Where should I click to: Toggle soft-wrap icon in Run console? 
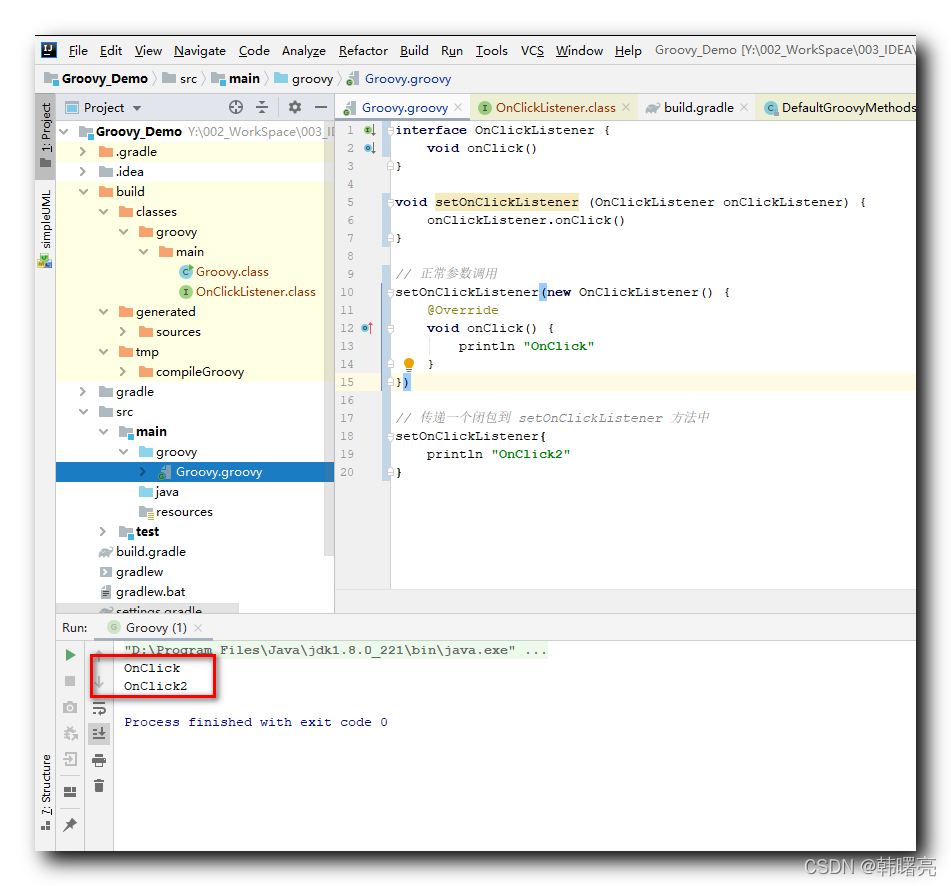(99, 708)
